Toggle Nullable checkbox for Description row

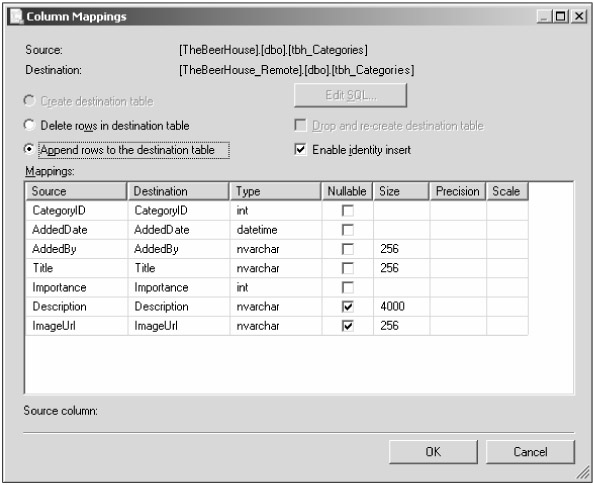coord(348,306)
